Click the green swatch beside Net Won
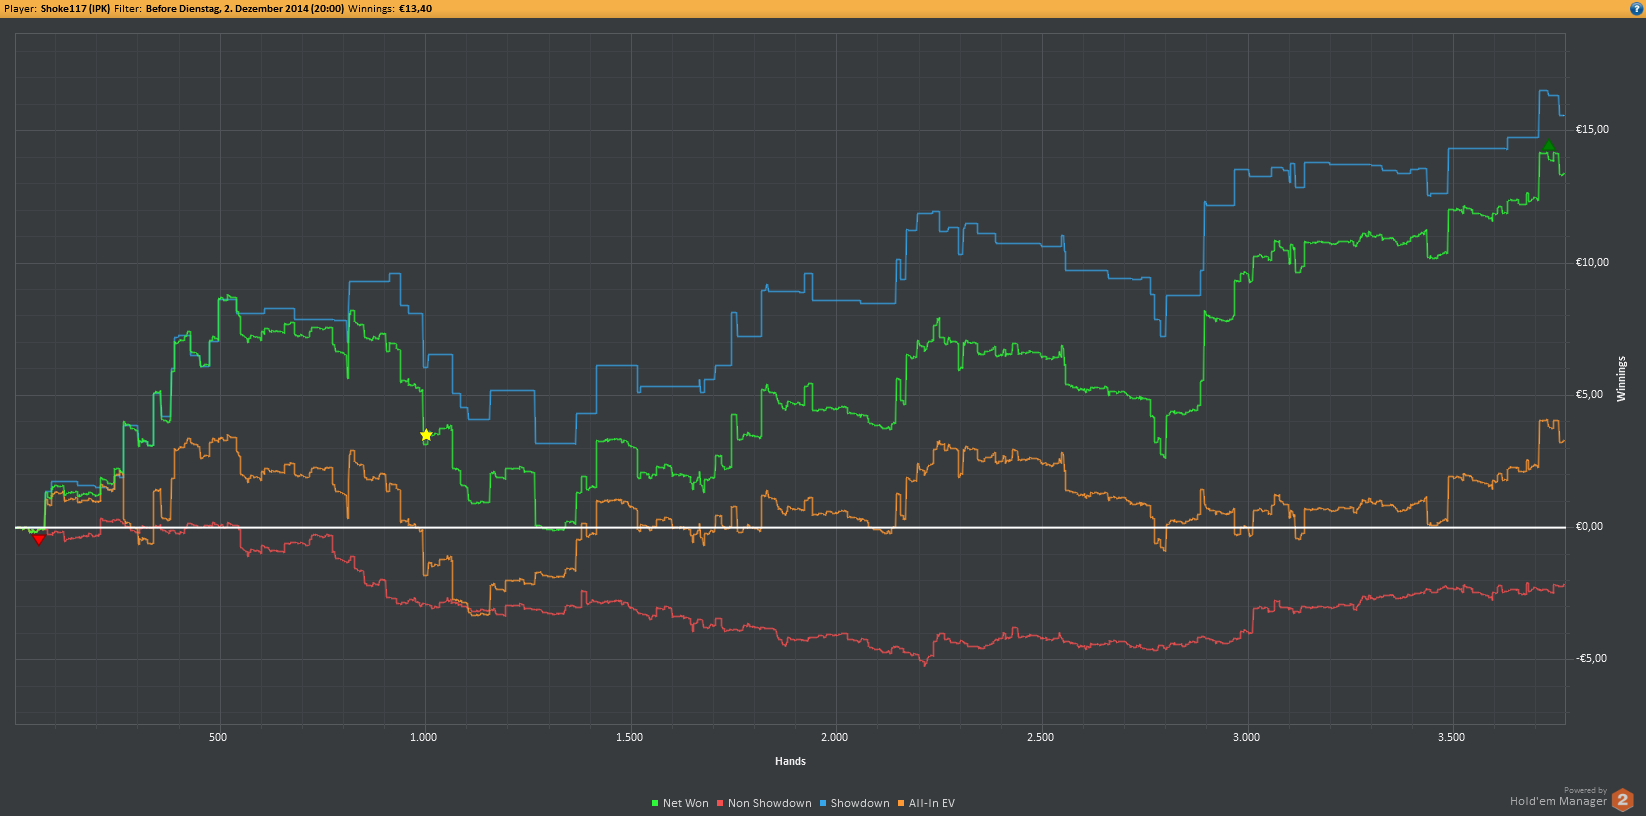The width and height of the screenshot is (1646, 816). [x=655, y=803]
